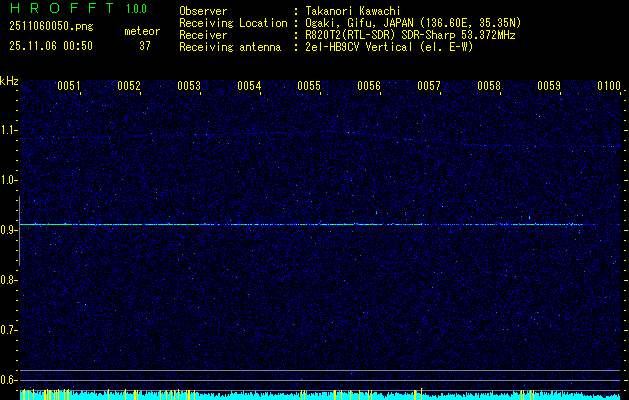Click antenna 2el-HB9CV Vertical text
This screenshot has height=400, width=629.
pyautogui.click(x=389, y=47)
